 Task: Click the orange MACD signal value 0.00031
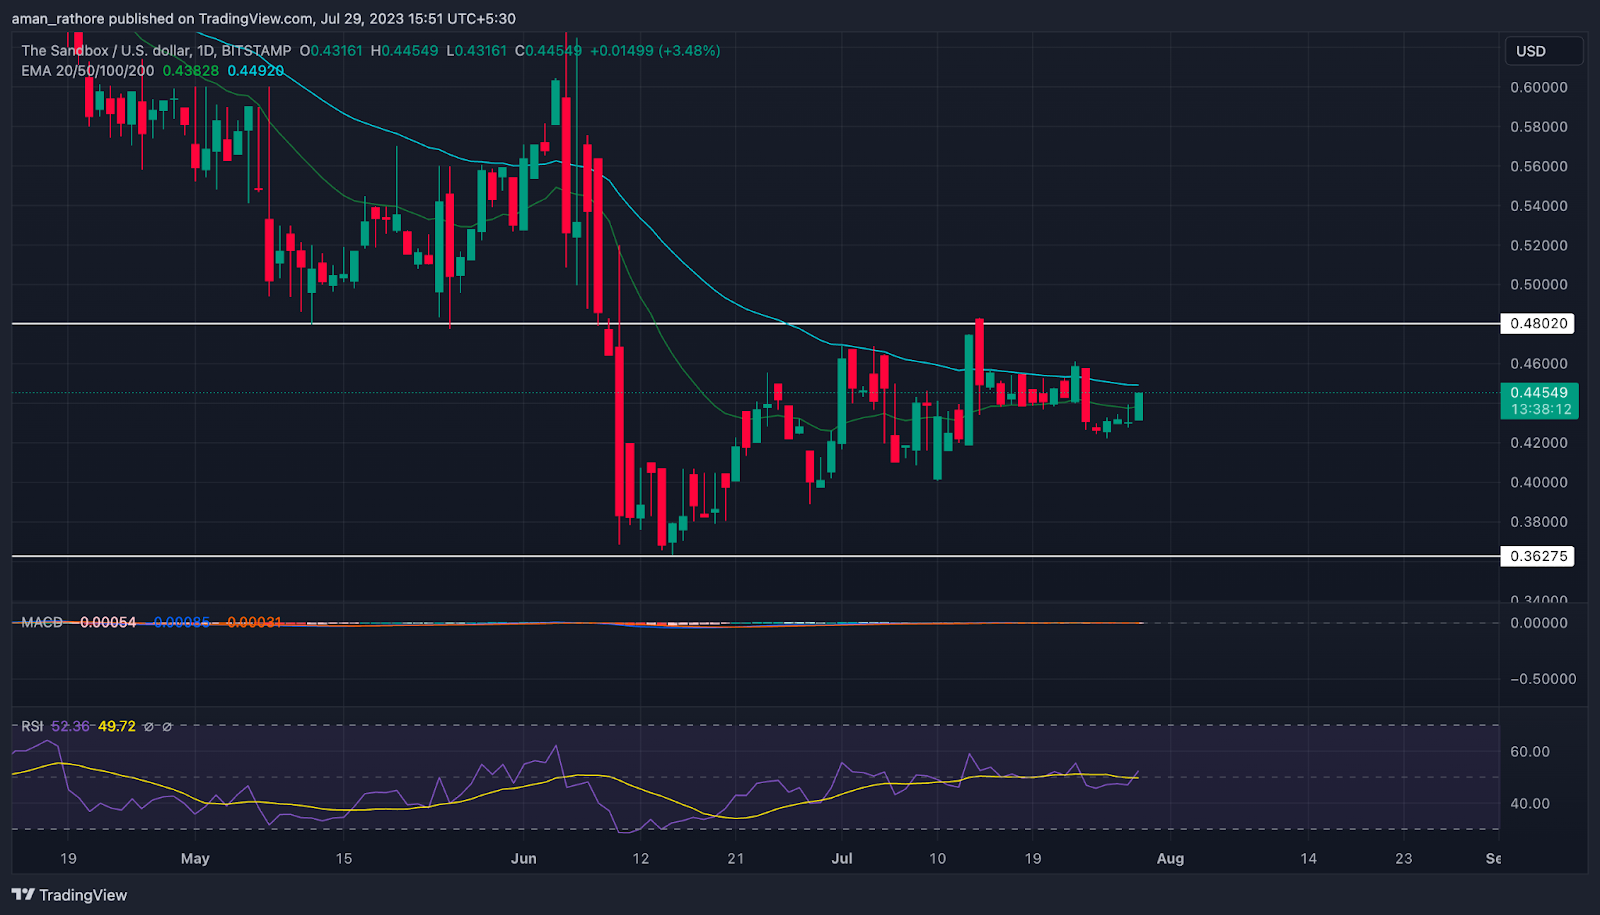click(253, 622)
